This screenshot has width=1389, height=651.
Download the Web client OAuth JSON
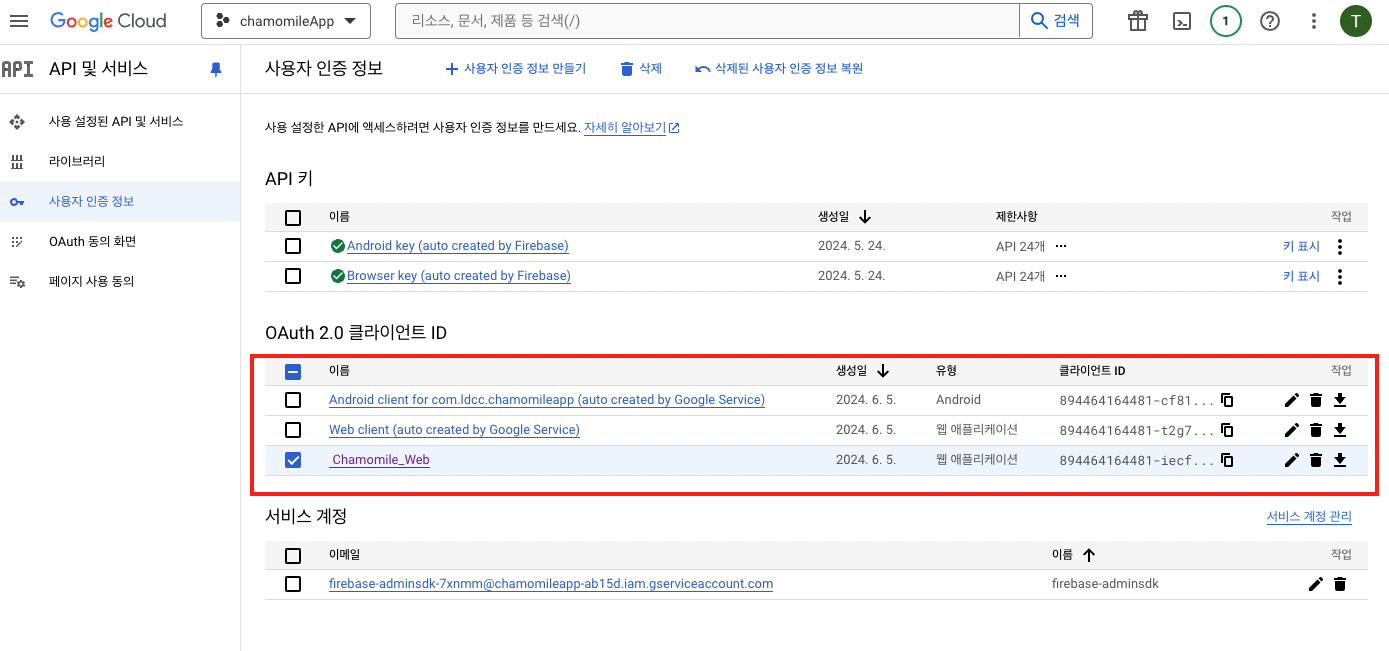point(1340,431)
